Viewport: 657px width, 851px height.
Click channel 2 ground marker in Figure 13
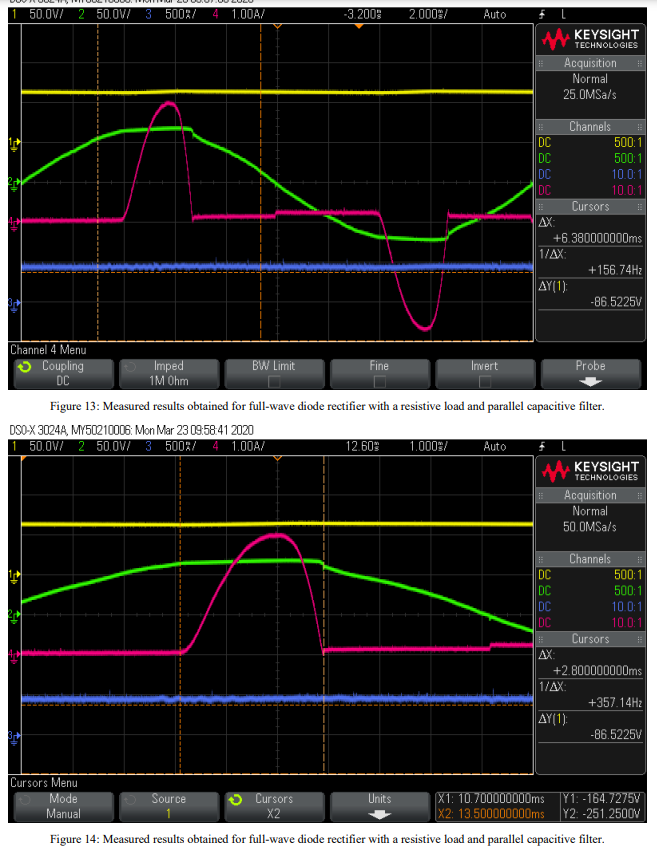pyautogui.click(x=14, y=183)
